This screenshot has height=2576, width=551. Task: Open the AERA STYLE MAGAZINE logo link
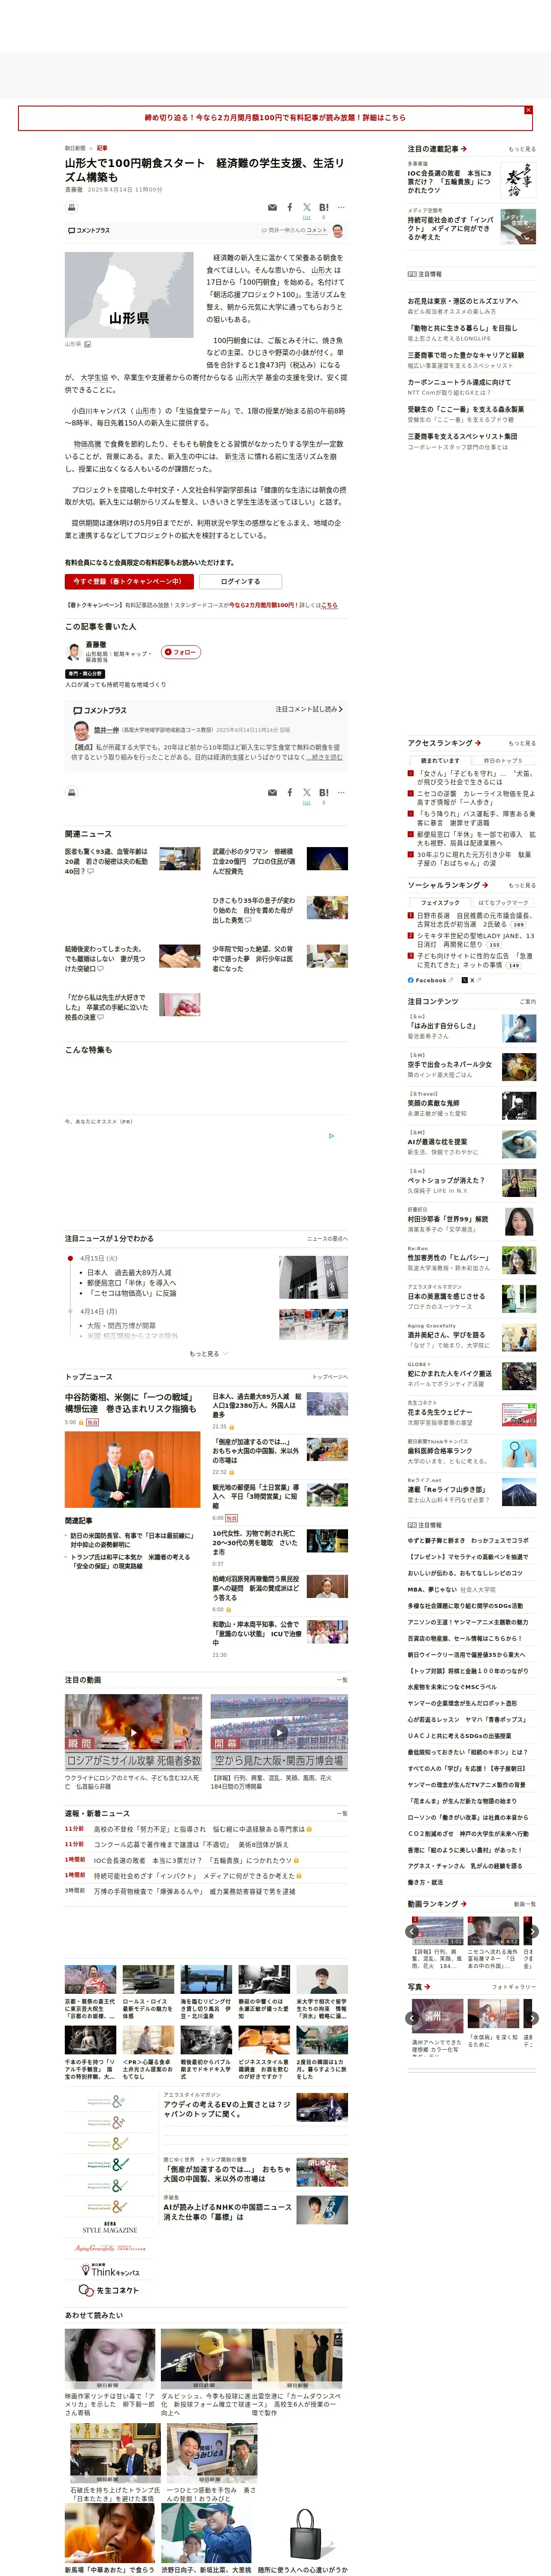[x=109, y=2227]
